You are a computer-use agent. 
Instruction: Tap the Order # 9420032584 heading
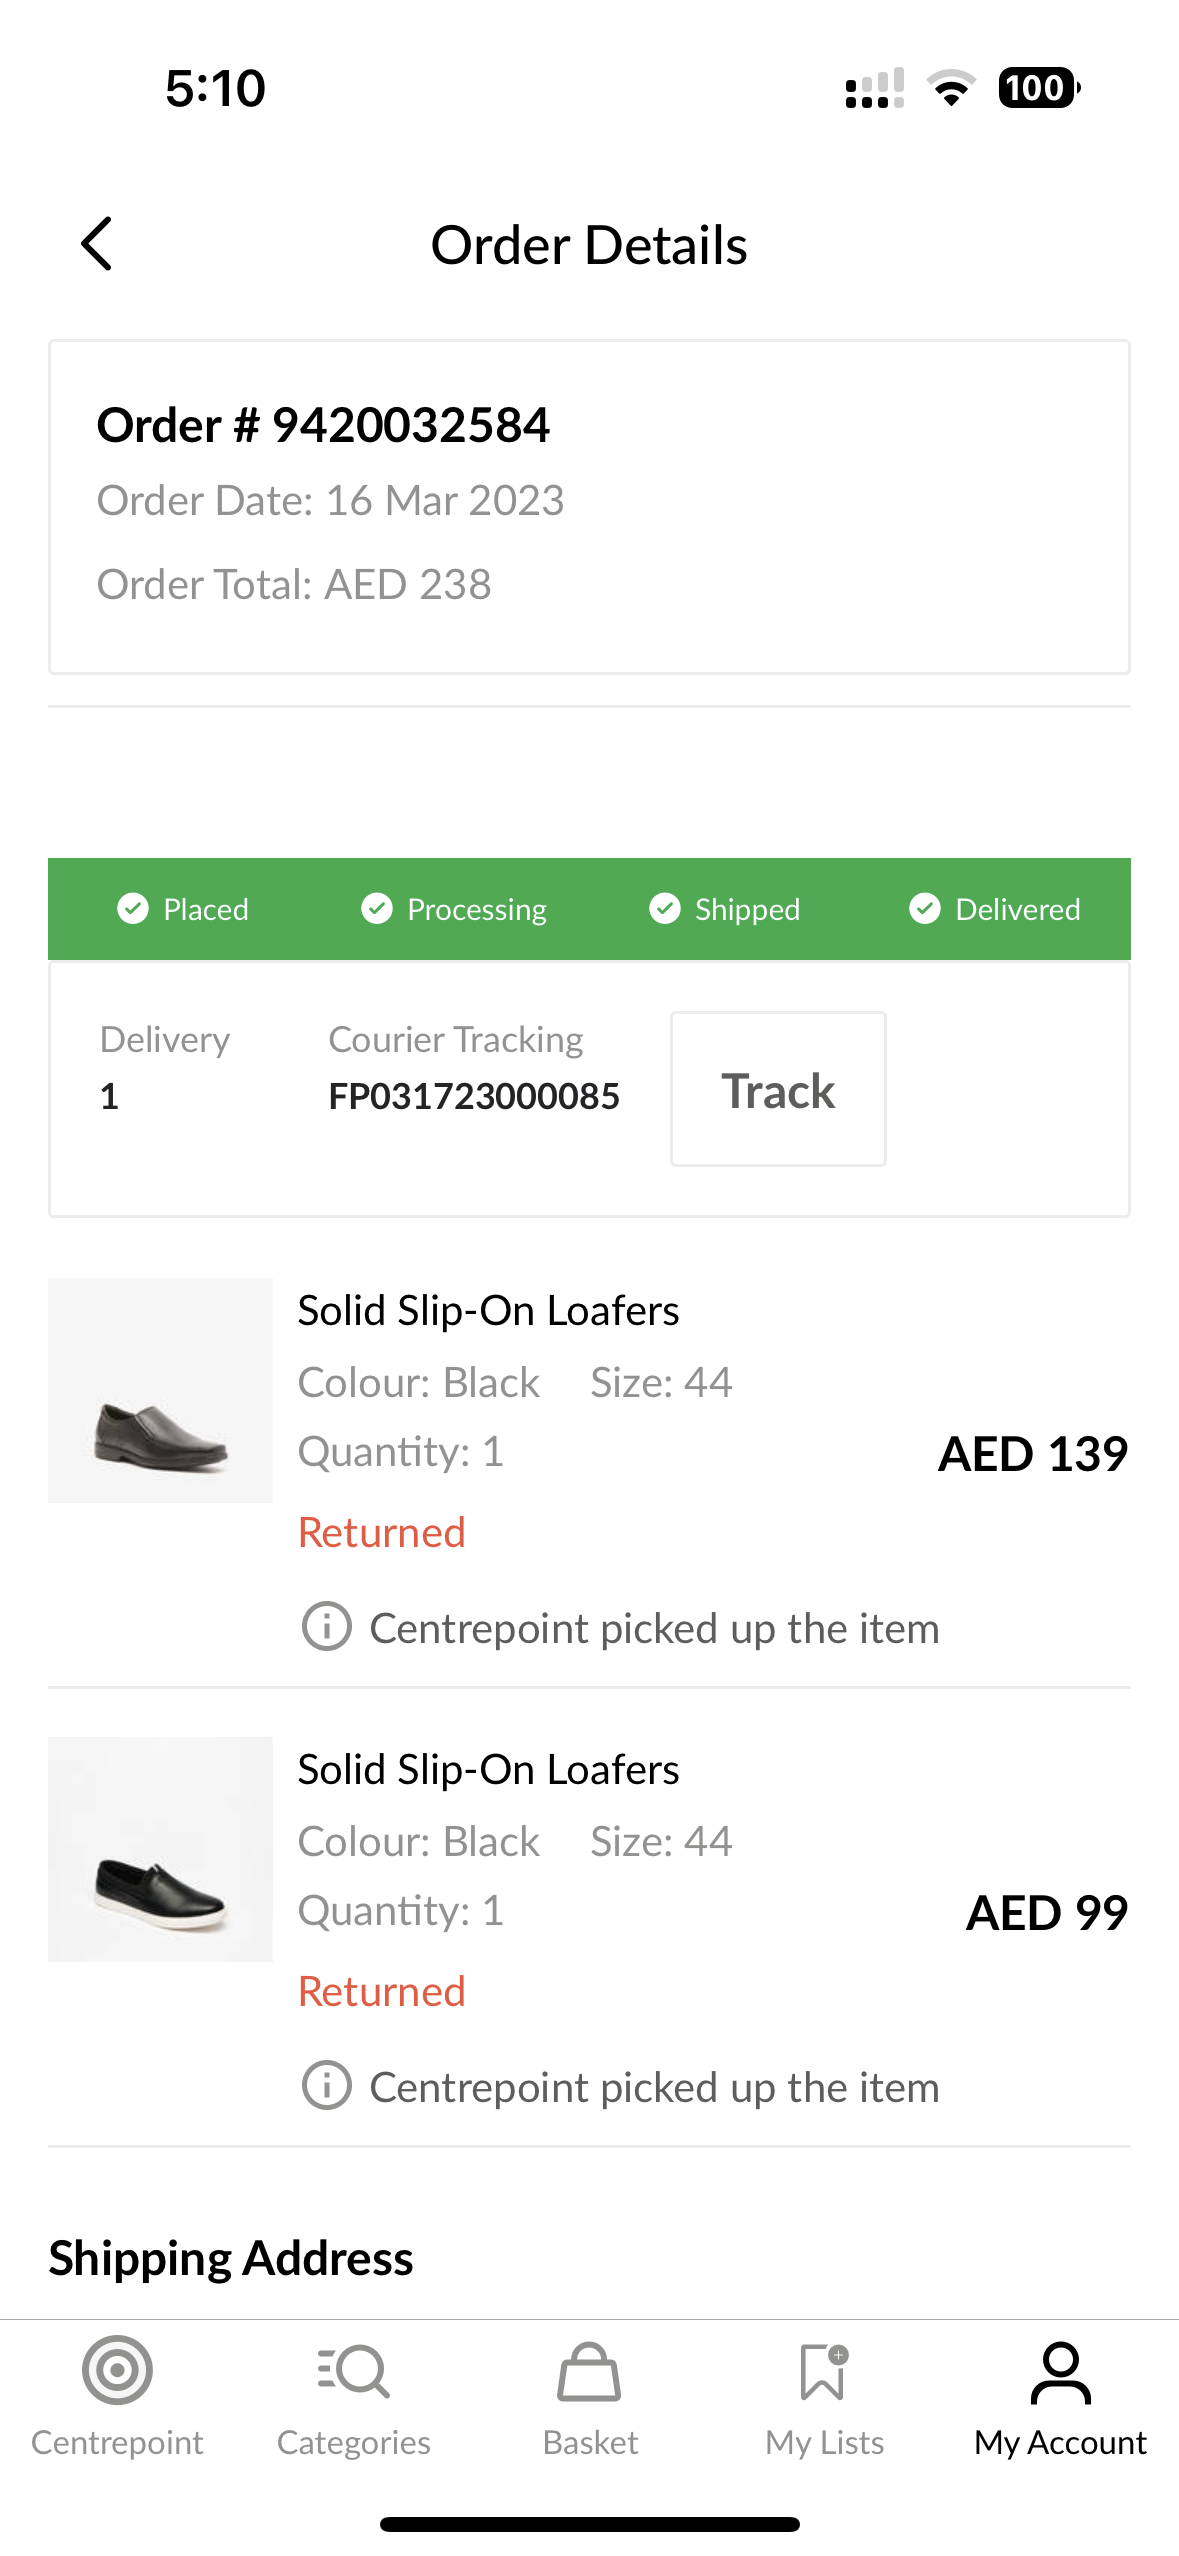click(x=323, y=425)
